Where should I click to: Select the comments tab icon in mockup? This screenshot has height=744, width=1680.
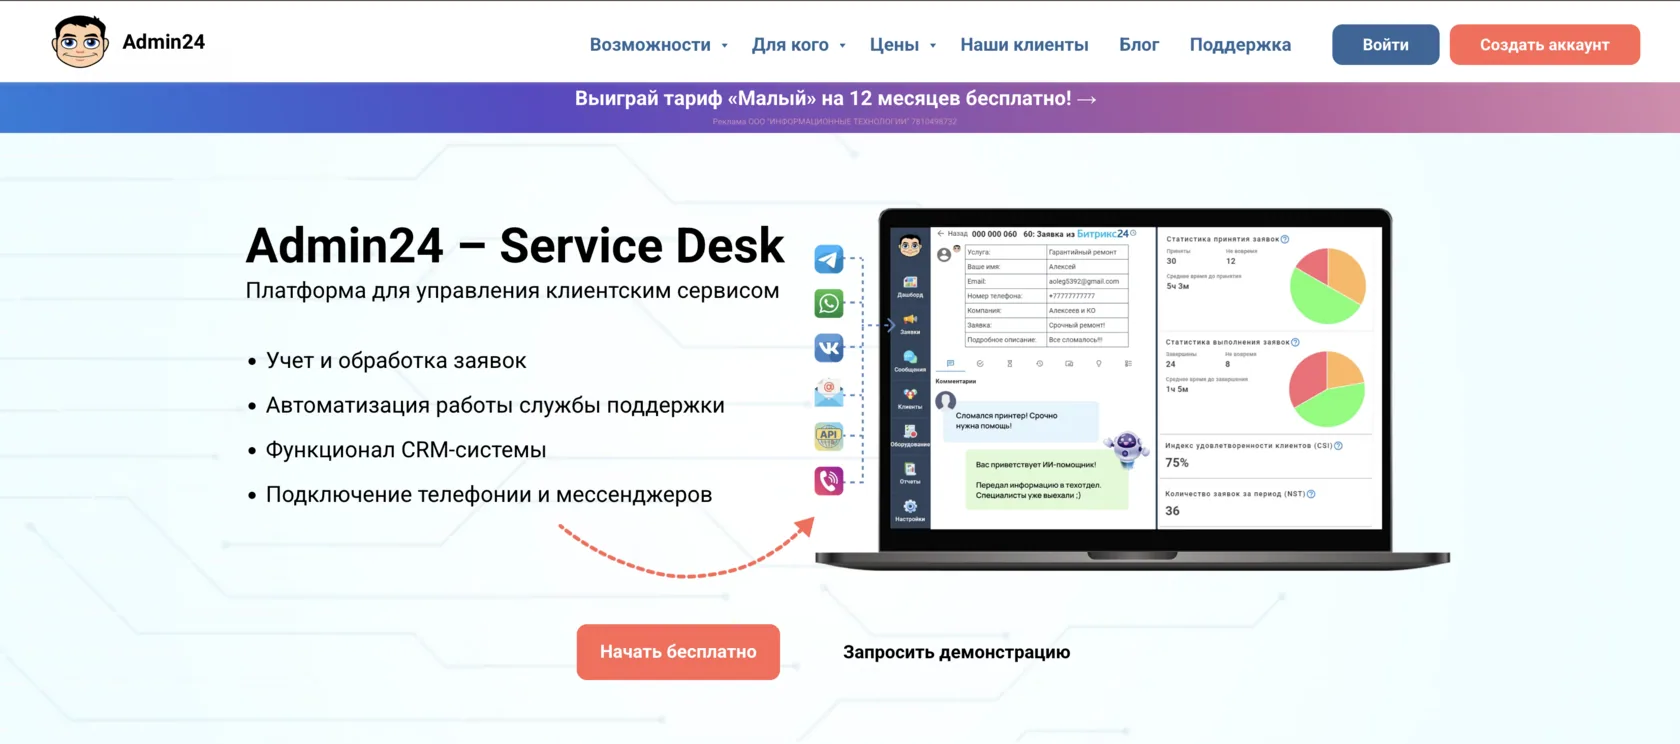[x=950, y=363]
